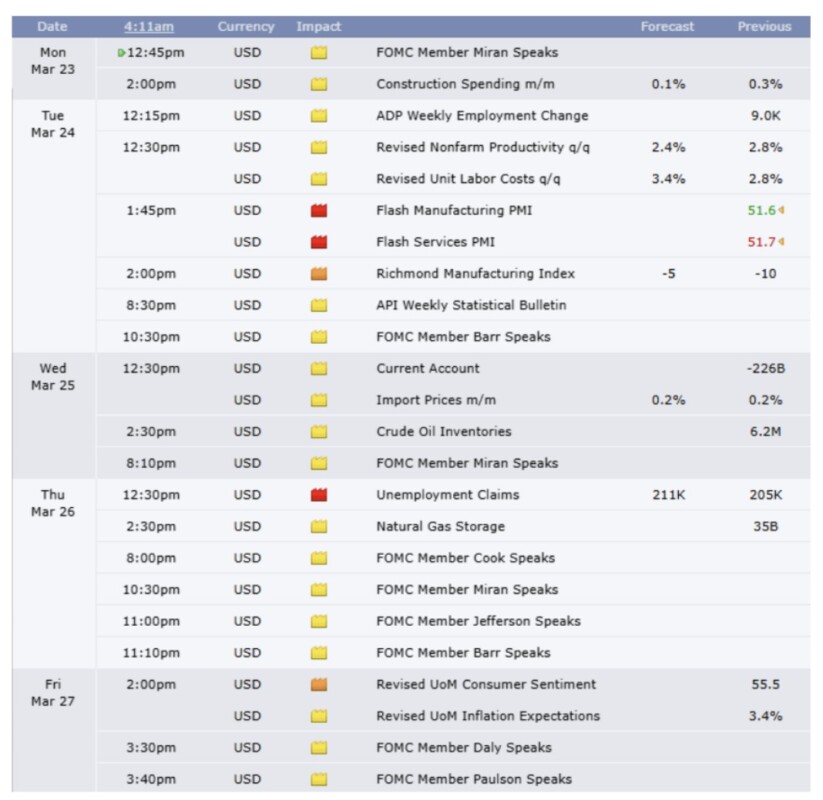This screenshot has width=823, height=800.
Task: Click the orange impact icon for Richmond Manufacturing Index
Action: 319,274
